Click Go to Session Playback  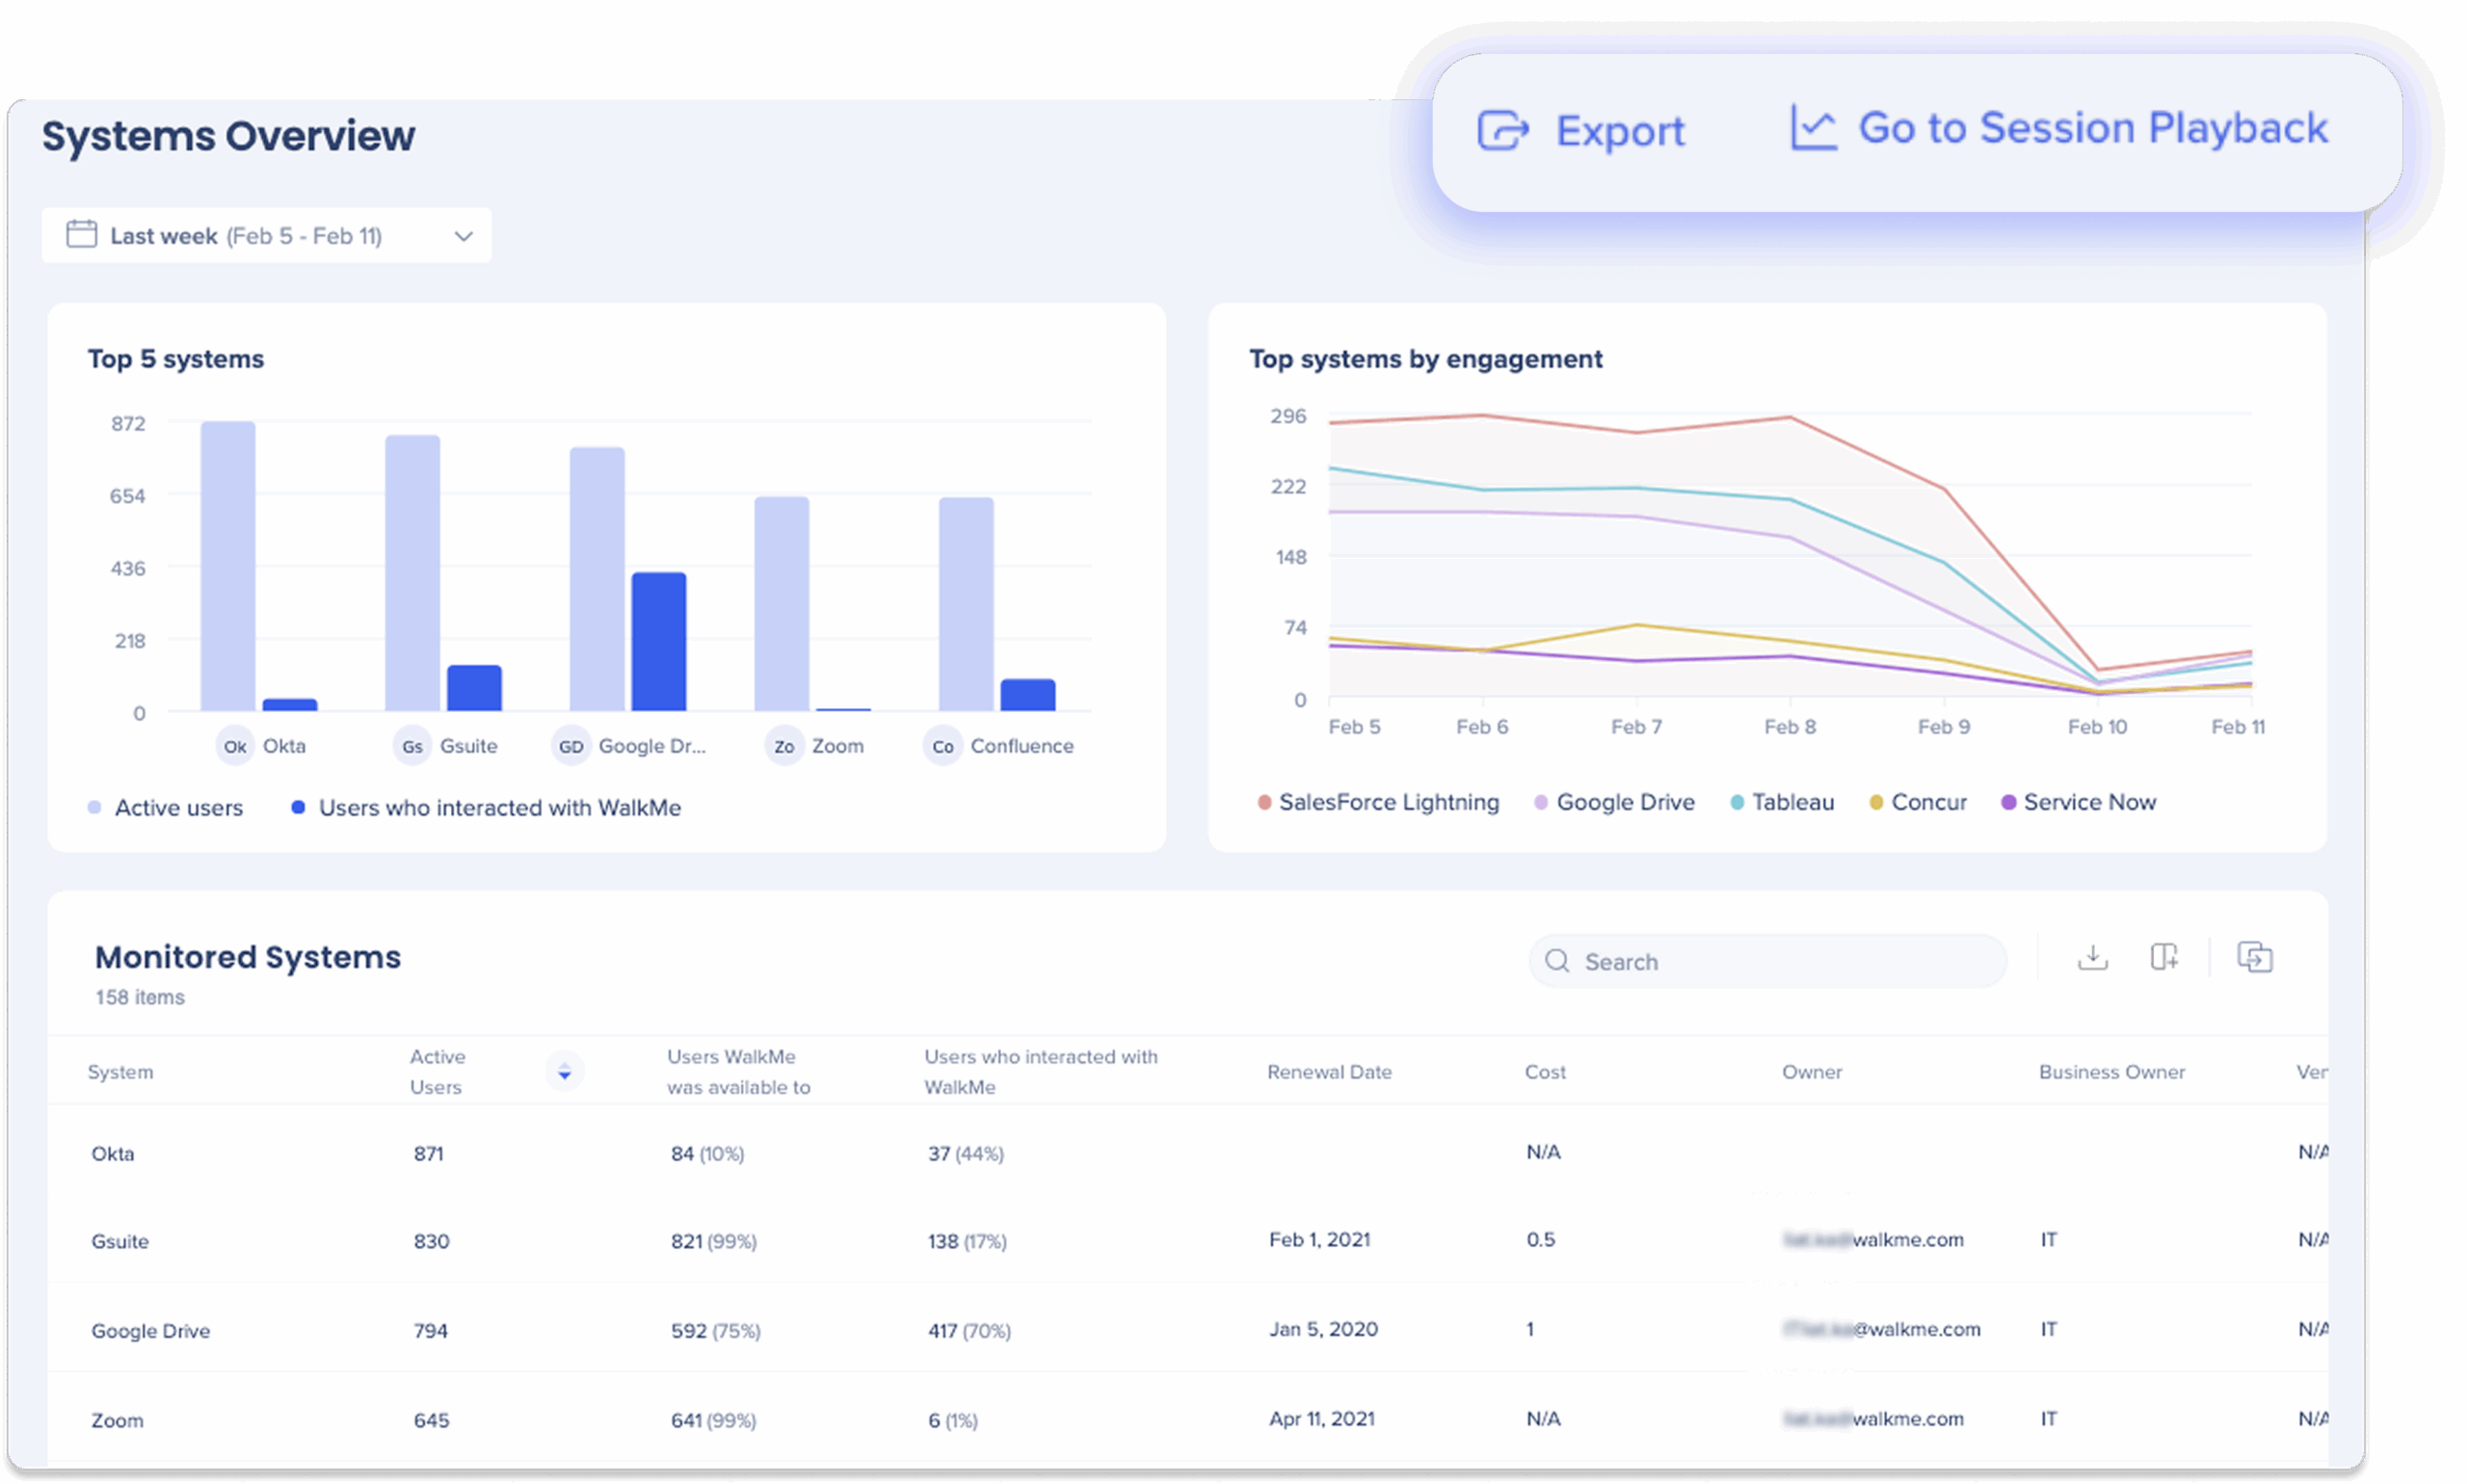2092,128
